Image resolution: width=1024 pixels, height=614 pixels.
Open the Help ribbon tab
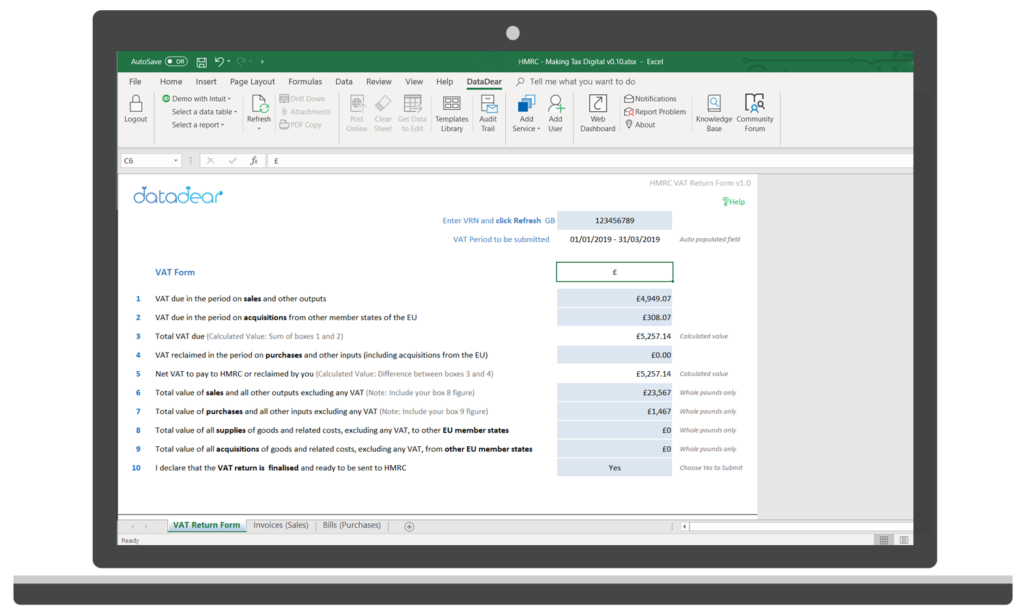(x=445, y=82)
